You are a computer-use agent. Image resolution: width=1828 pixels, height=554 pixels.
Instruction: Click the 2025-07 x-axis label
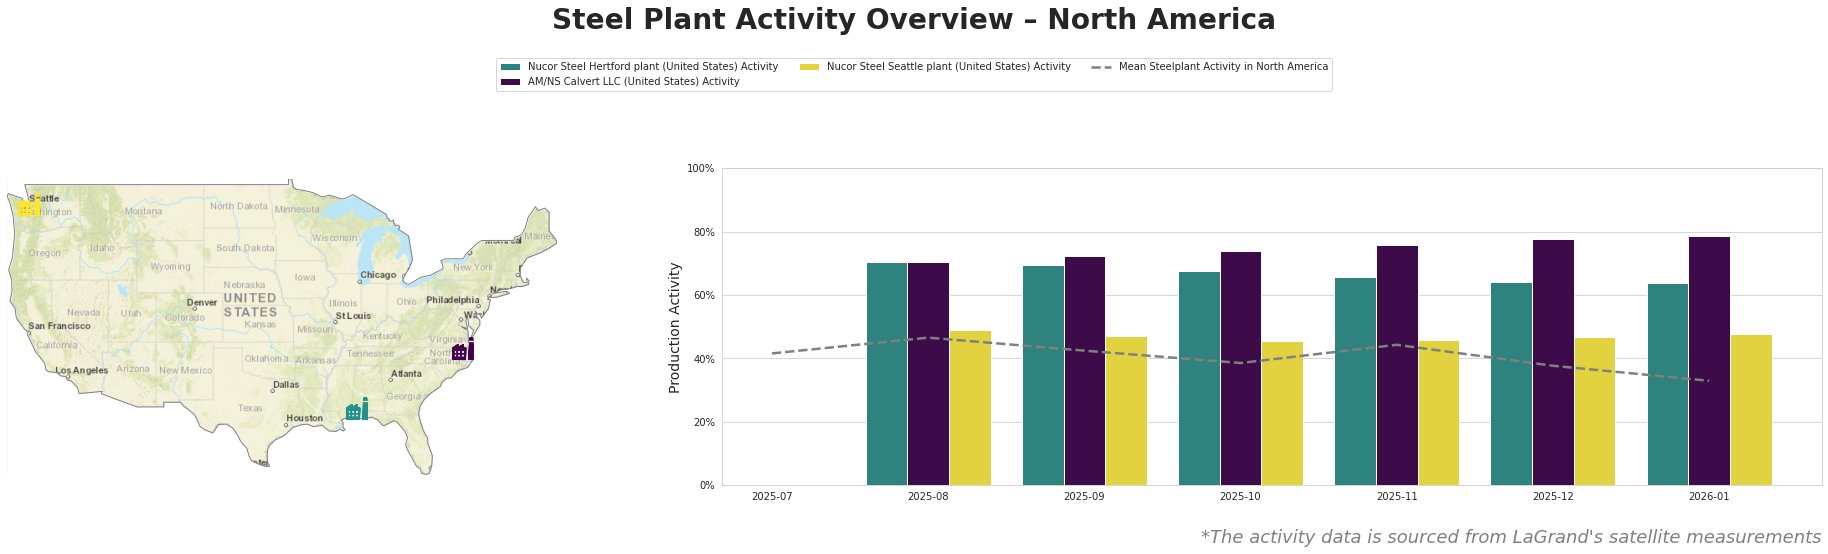coord(772,496)
